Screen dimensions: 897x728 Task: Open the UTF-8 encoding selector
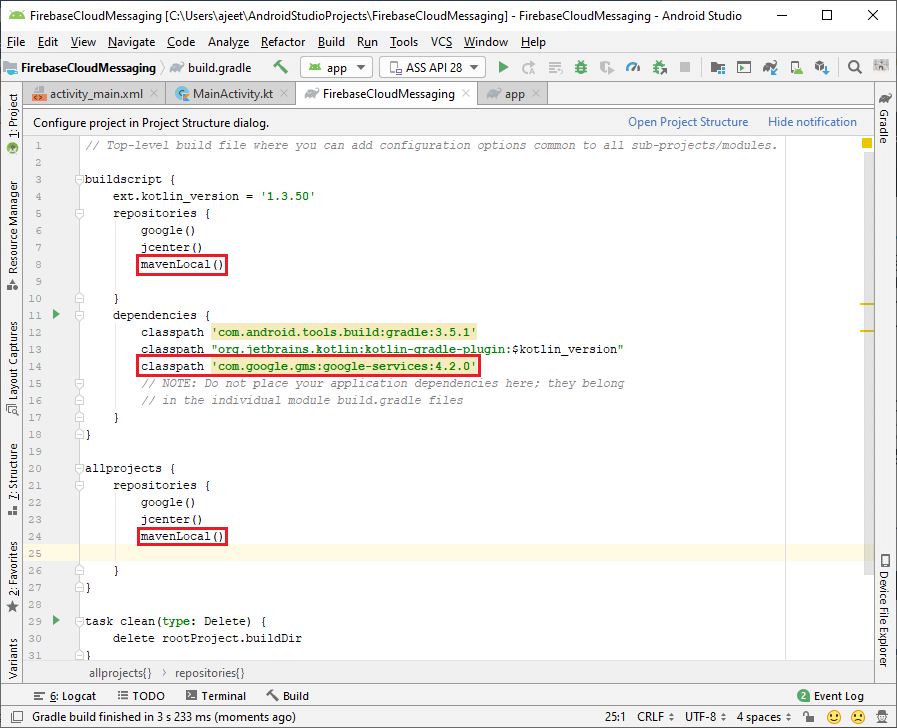click(x=705, y=717)
